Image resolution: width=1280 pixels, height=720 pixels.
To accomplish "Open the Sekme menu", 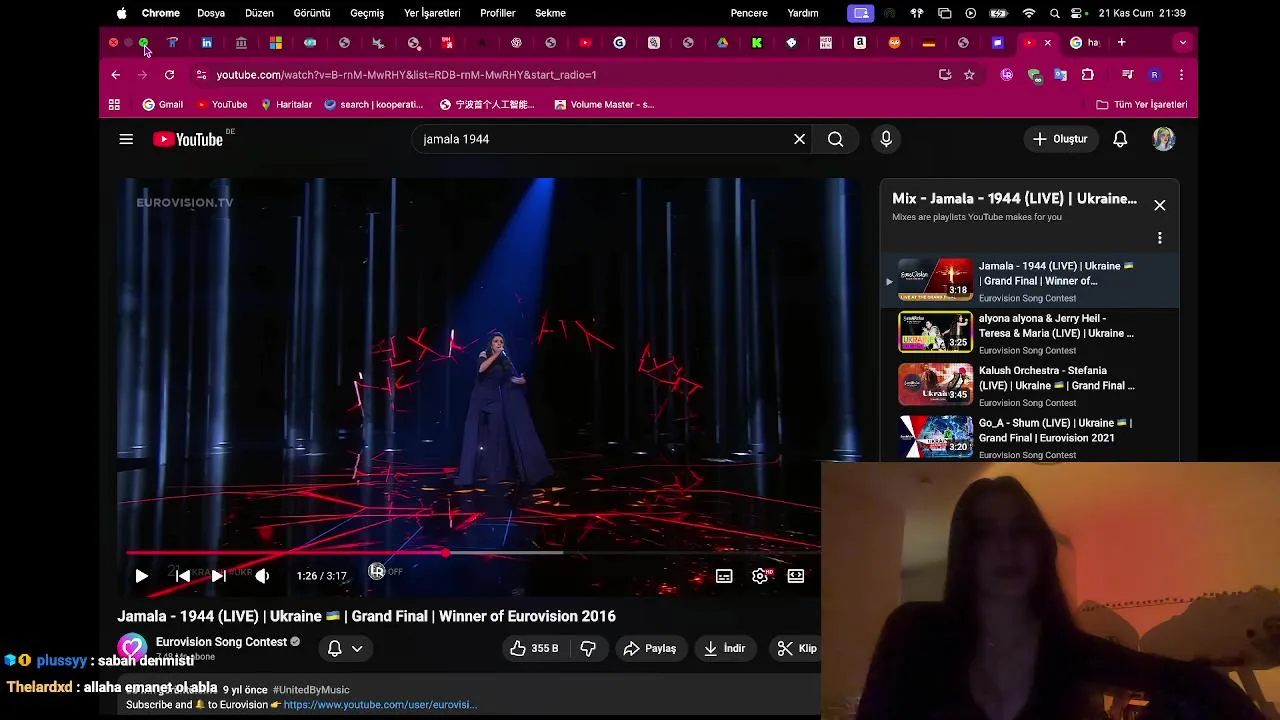I will click(551, 13).
